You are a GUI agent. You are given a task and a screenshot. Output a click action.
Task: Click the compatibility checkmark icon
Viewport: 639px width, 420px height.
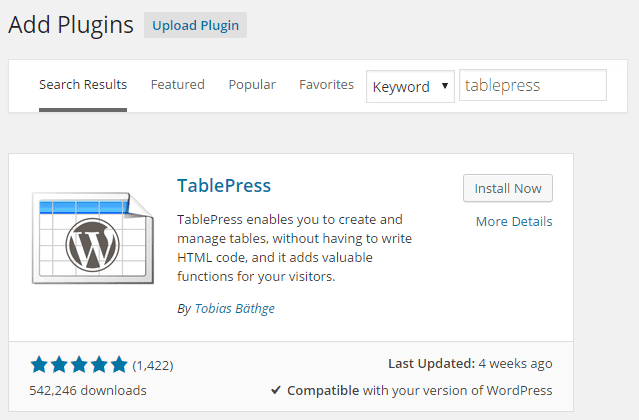[x=276, y=390]
